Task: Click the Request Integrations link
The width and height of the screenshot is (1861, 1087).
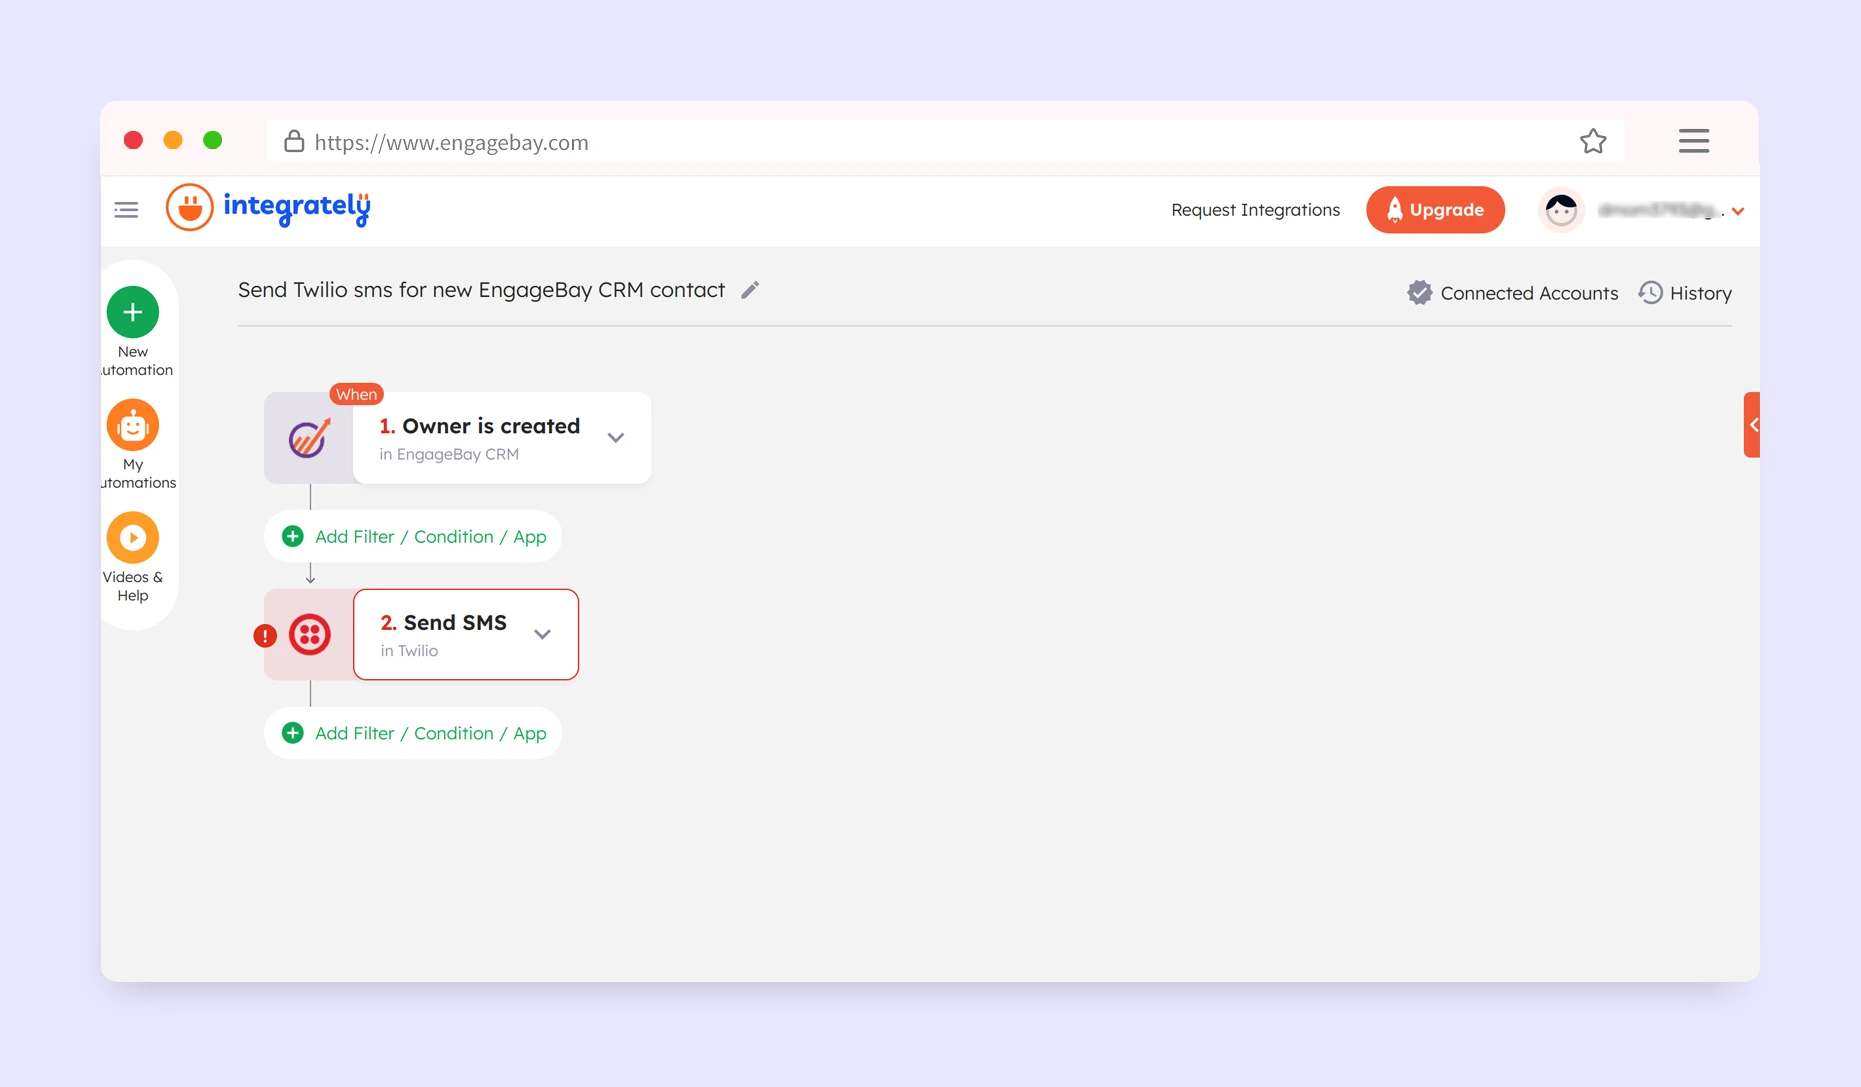Action: click(x=1255, y=210)
